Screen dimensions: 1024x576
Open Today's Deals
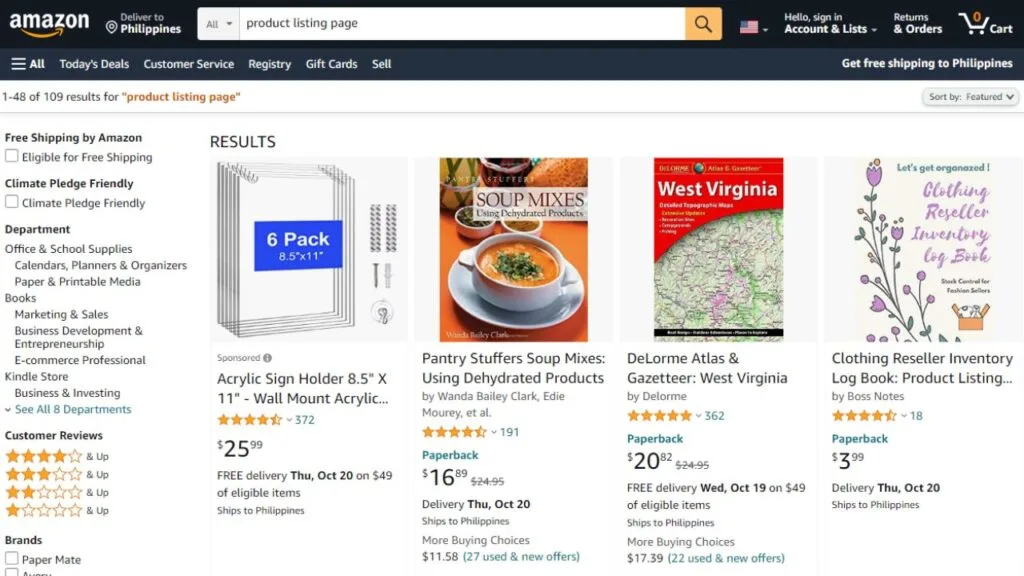93,63
